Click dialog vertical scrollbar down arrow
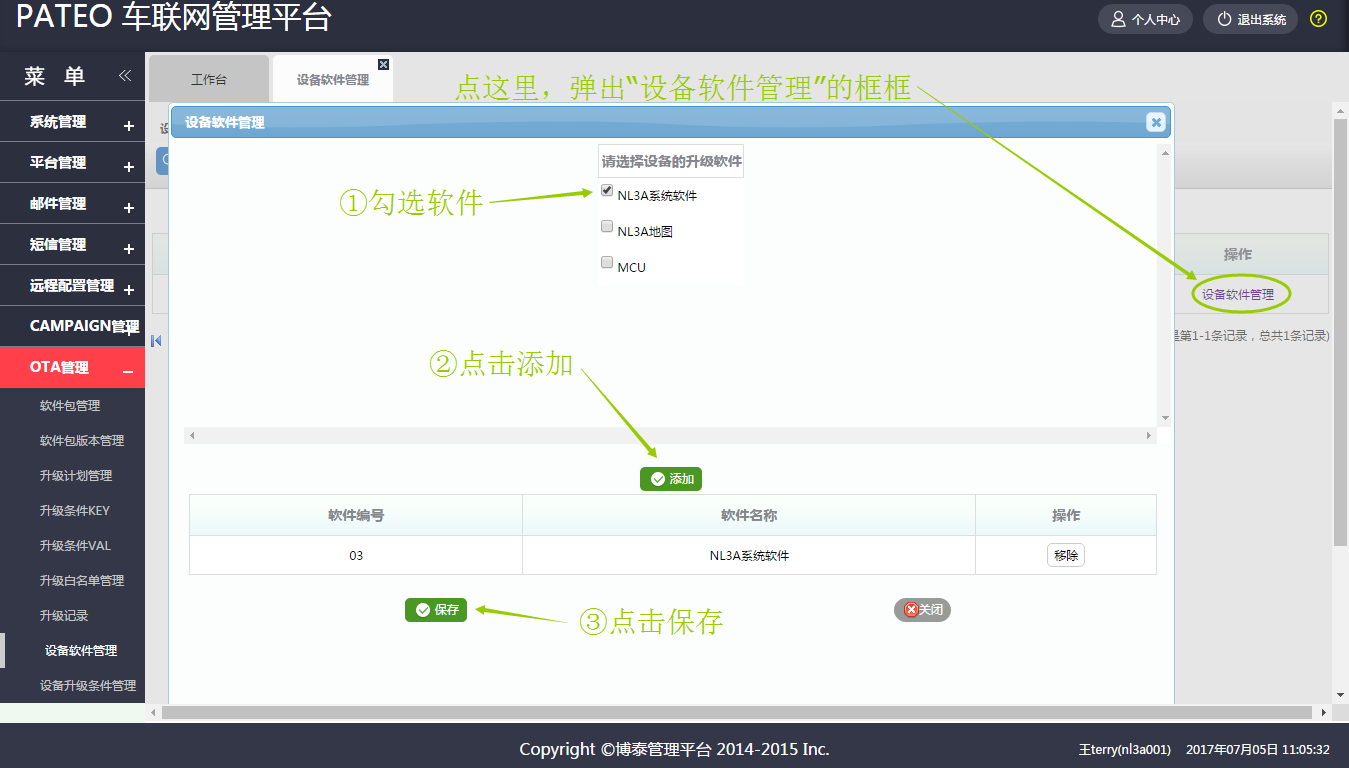 pos(1164,418)
